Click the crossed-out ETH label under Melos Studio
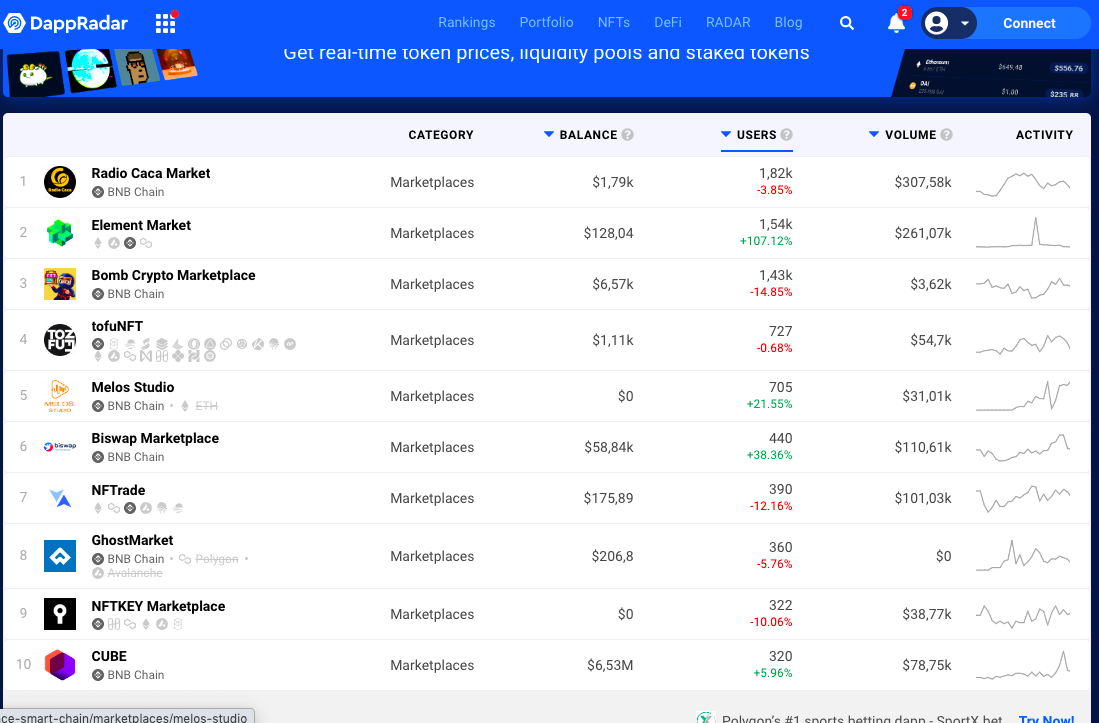The height and width of the screenshot is (723, 1099). coord(206,406)
